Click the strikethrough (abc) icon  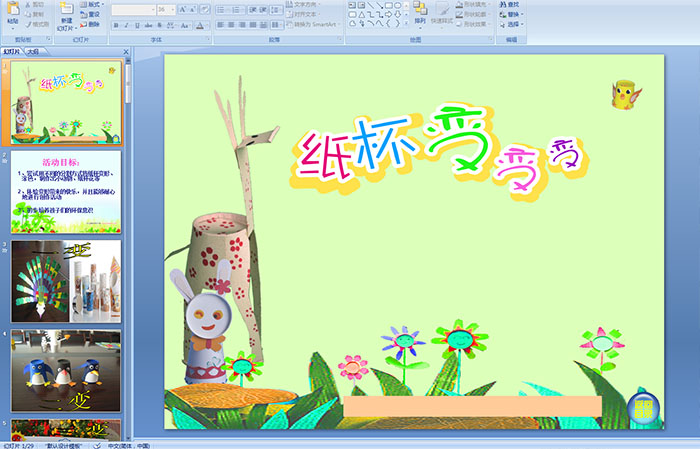click(149, 25)
